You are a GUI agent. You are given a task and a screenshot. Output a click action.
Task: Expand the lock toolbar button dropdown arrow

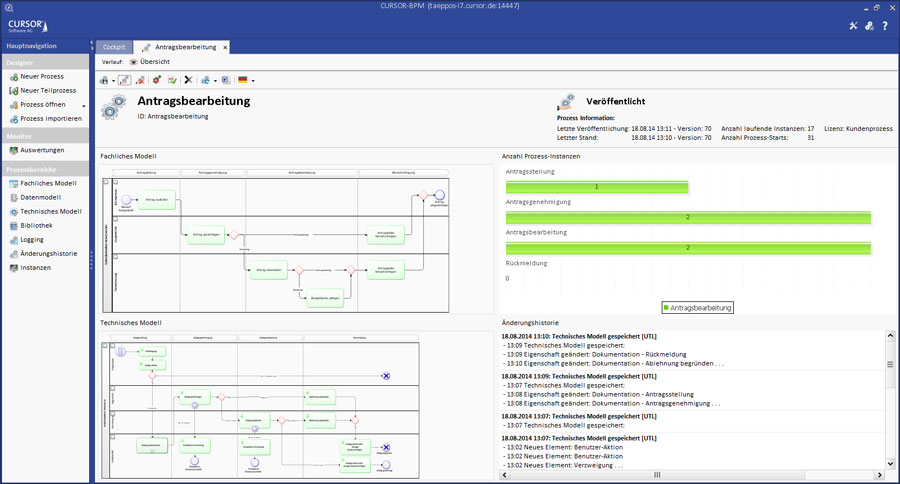pos(114,80)
